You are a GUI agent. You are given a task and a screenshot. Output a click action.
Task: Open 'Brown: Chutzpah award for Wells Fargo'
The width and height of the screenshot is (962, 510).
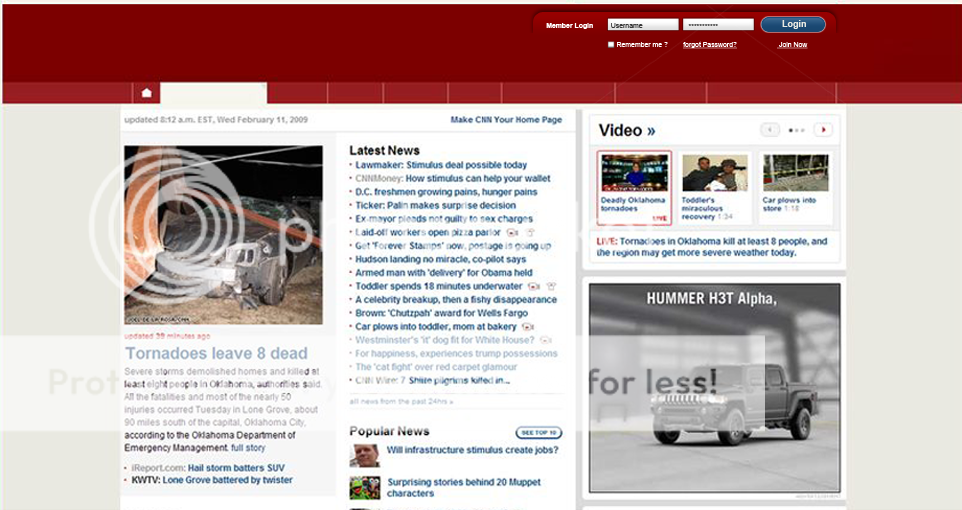tap(442, 314)
